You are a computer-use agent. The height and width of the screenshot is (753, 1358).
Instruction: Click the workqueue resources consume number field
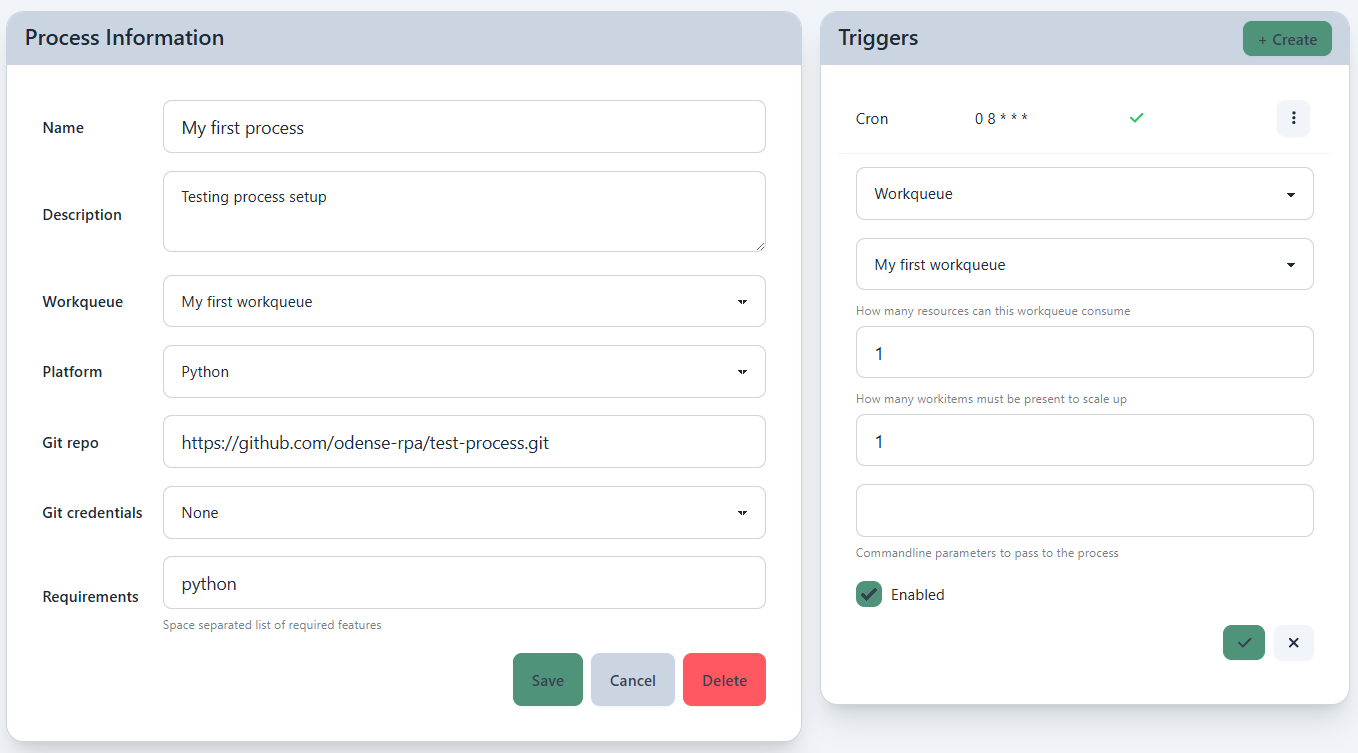[1084, 352]
